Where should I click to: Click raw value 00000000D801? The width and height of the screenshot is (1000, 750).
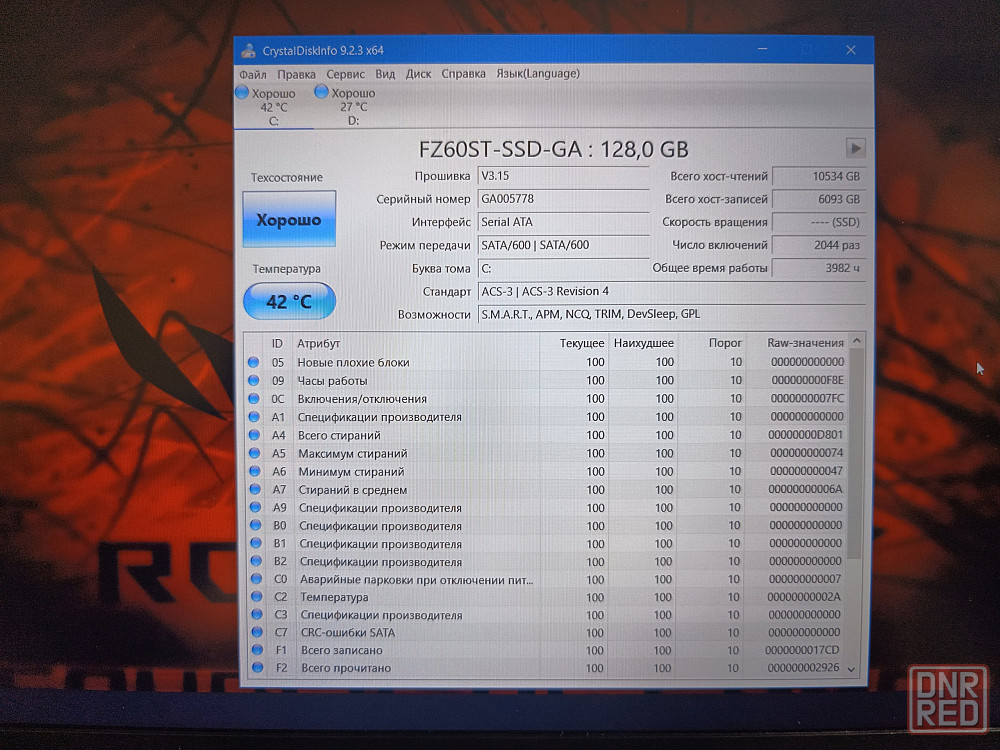(x=805, y=435)
